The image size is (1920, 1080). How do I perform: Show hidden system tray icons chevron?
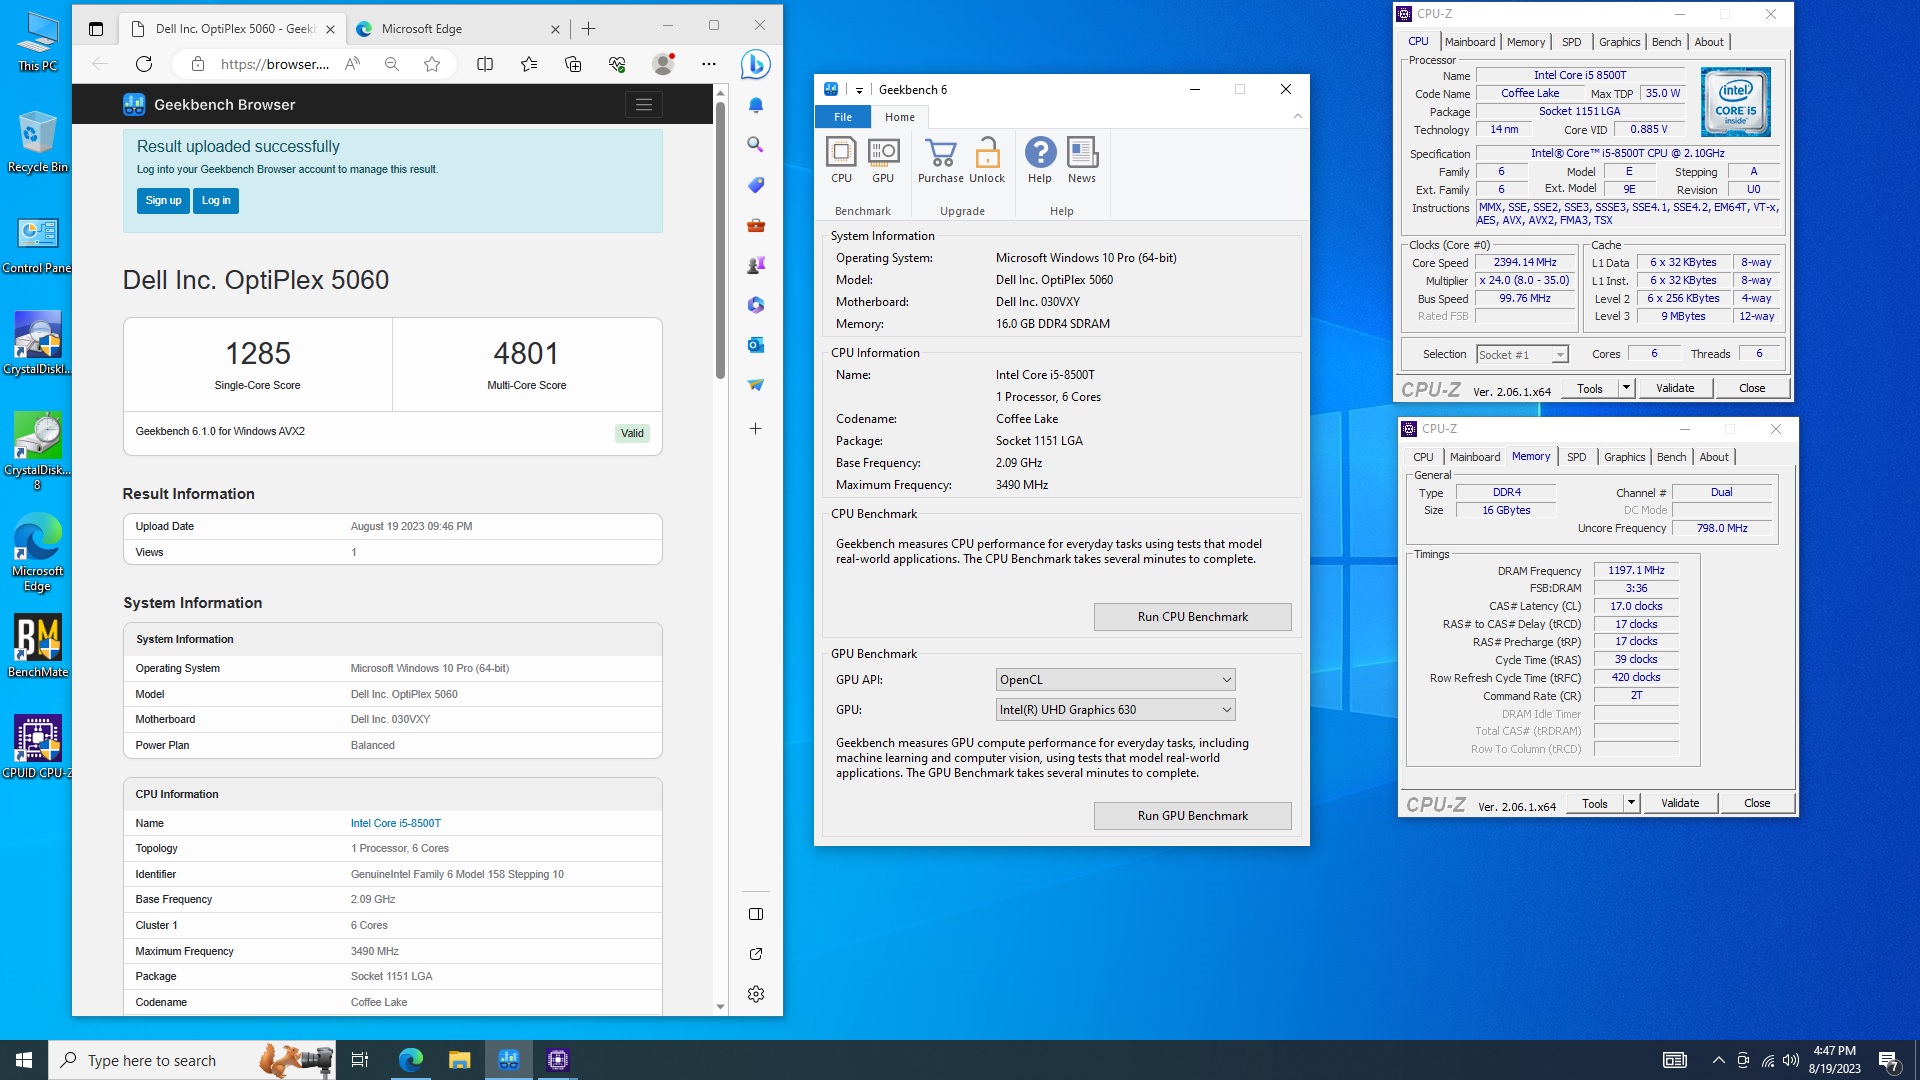tap(1718, 1060)
